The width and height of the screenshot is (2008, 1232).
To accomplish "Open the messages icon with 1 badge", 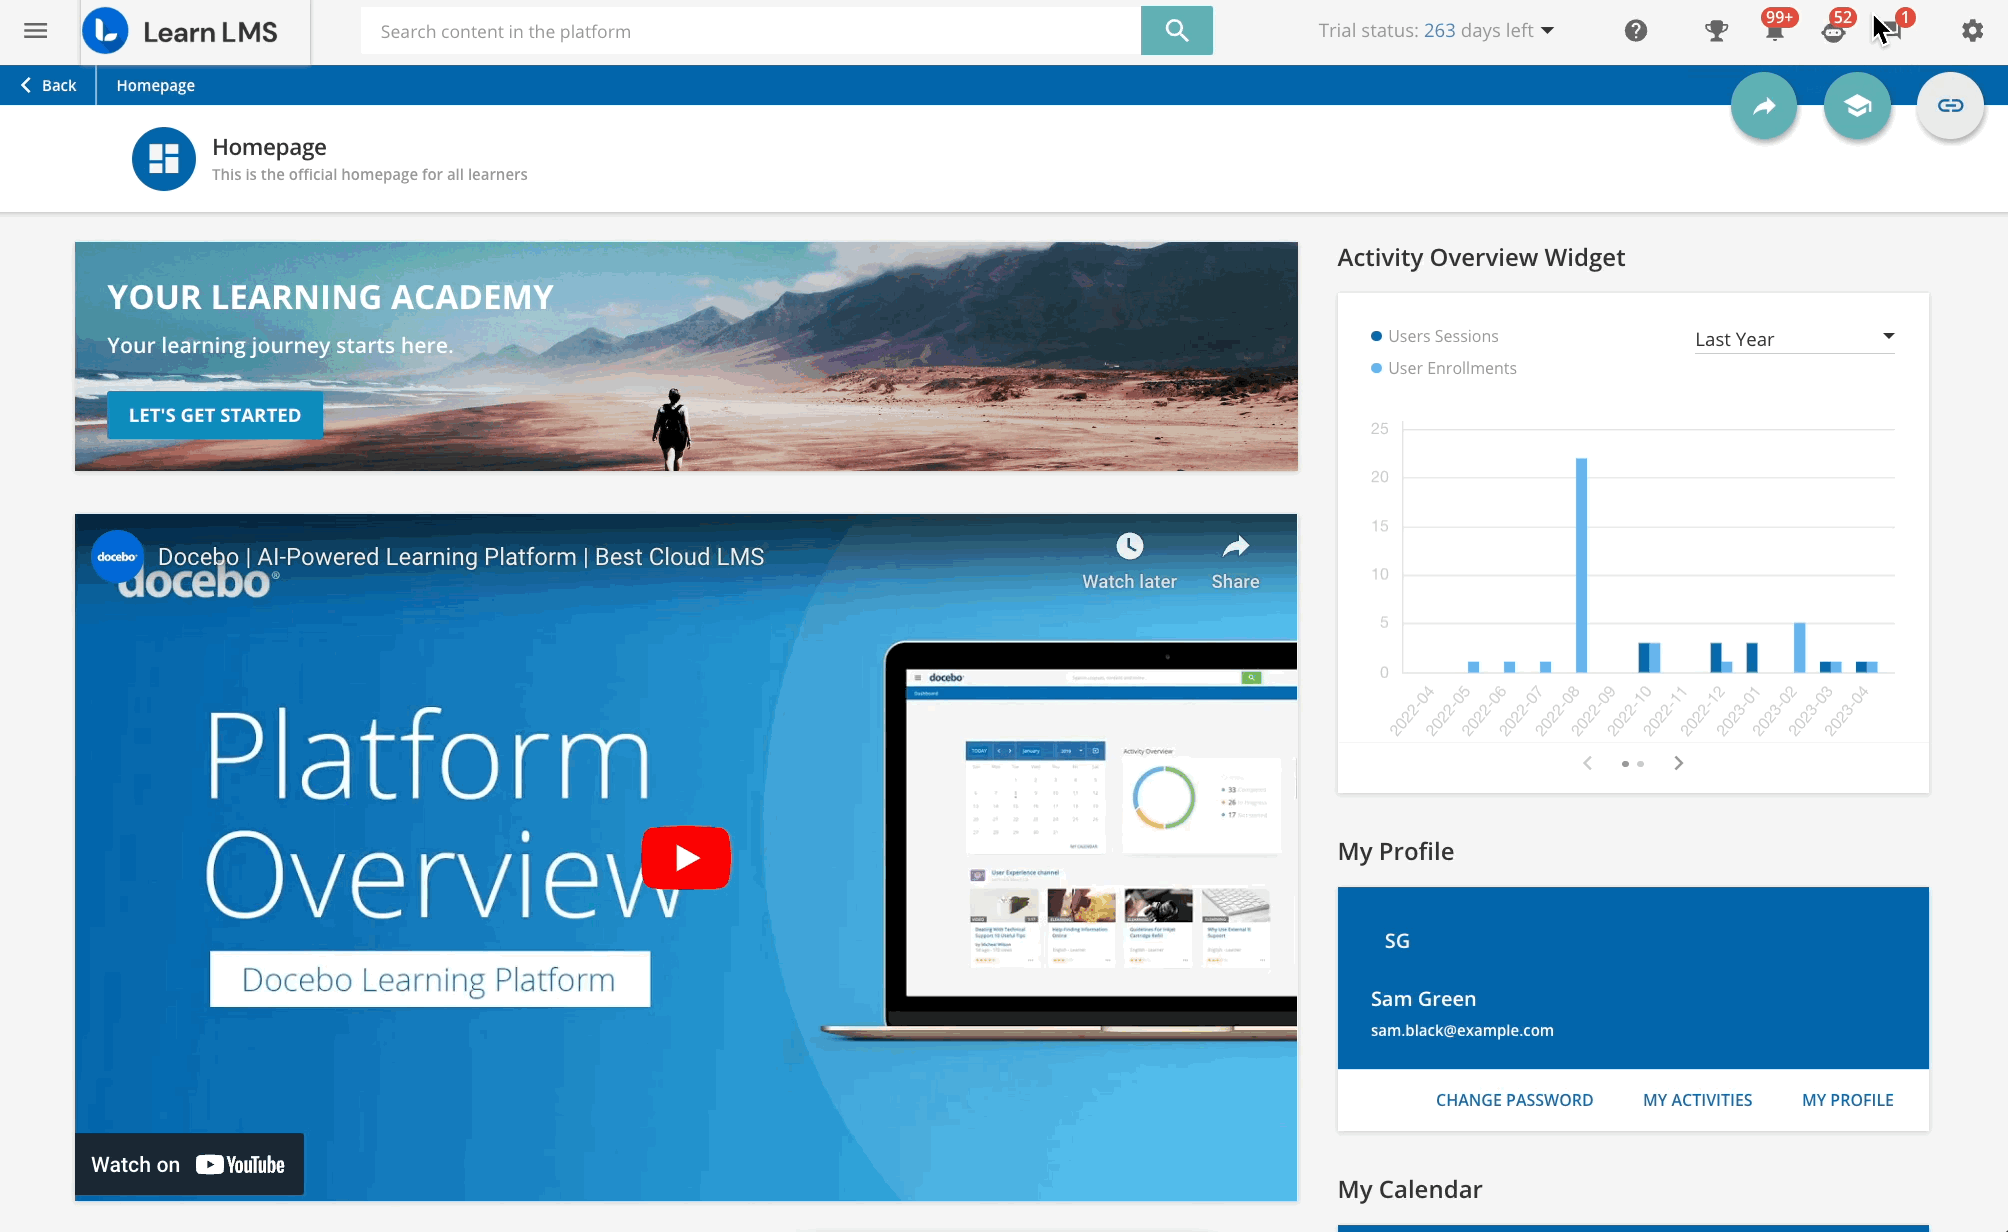I will 1890,31.
